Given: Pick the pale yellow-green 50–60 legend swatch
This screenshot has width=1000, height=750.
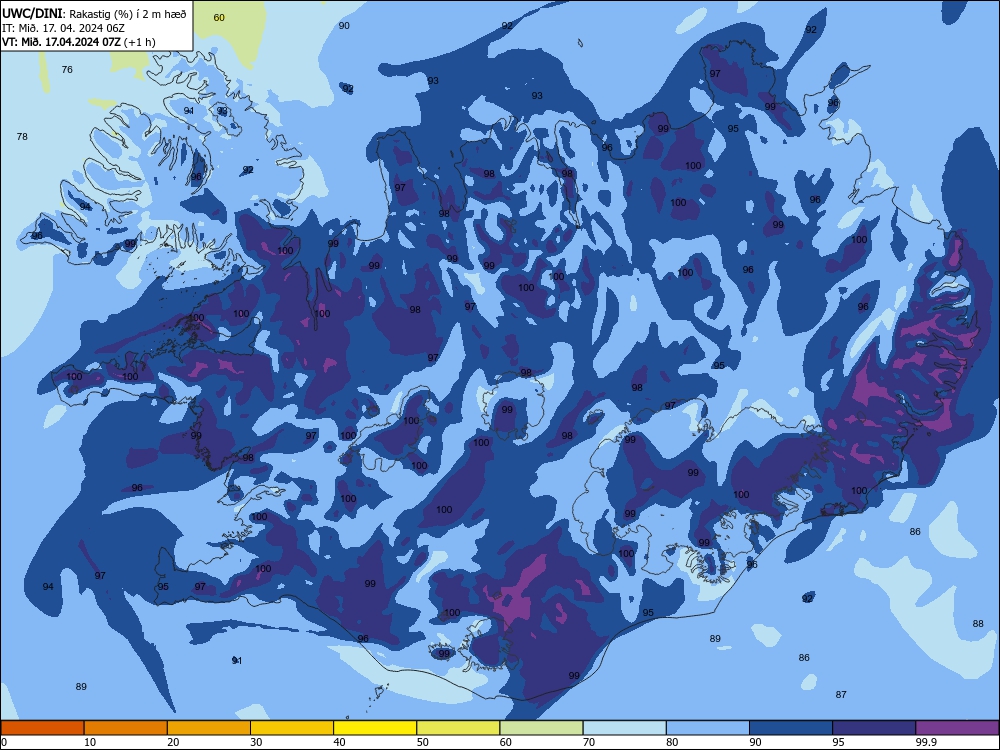Looking at the screenshot, I should click(x=459, y=728).
